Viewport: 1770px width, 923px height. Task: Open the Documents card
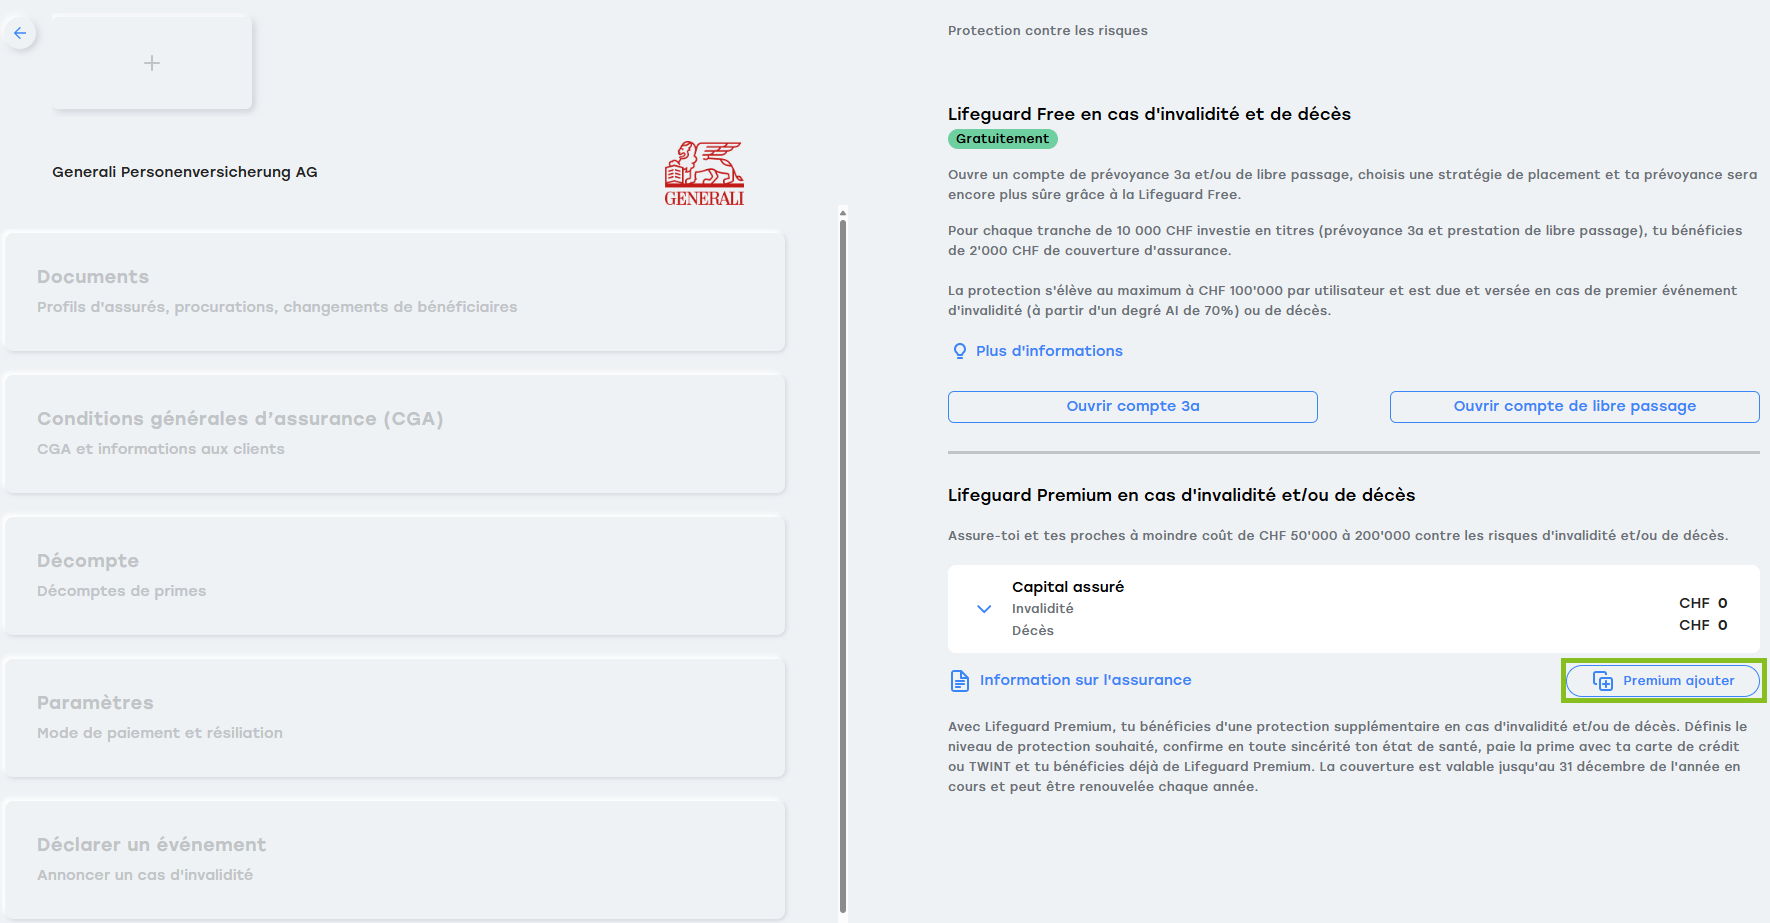(x=395, y=291)
